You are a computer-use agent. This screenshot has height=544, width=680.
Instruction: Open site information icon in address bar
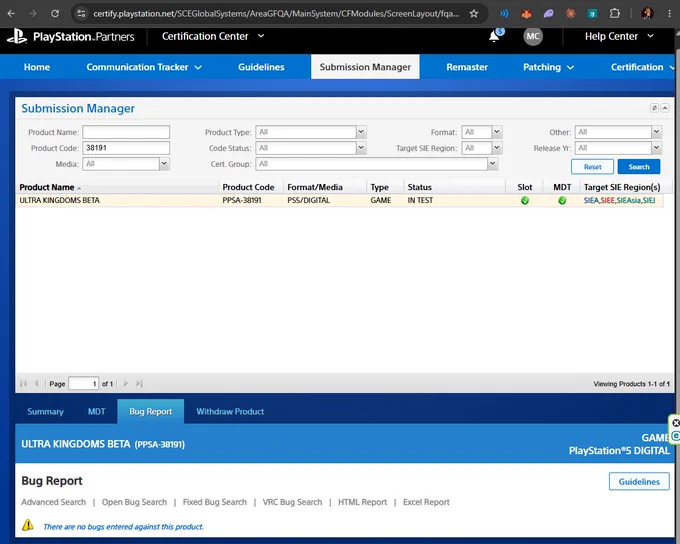coord(81,13)
